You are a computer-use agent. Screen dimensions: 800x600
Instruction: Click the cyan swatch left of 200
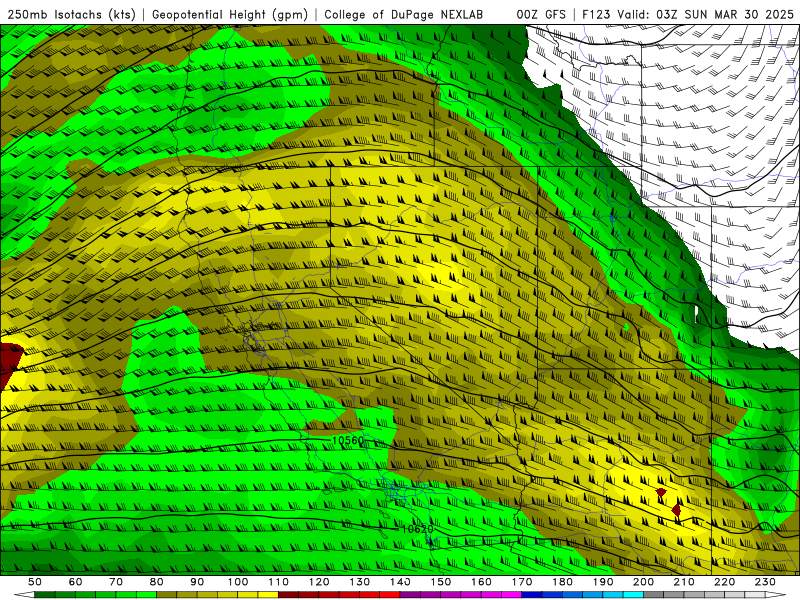pyautogui.click(x=634, y=595)
